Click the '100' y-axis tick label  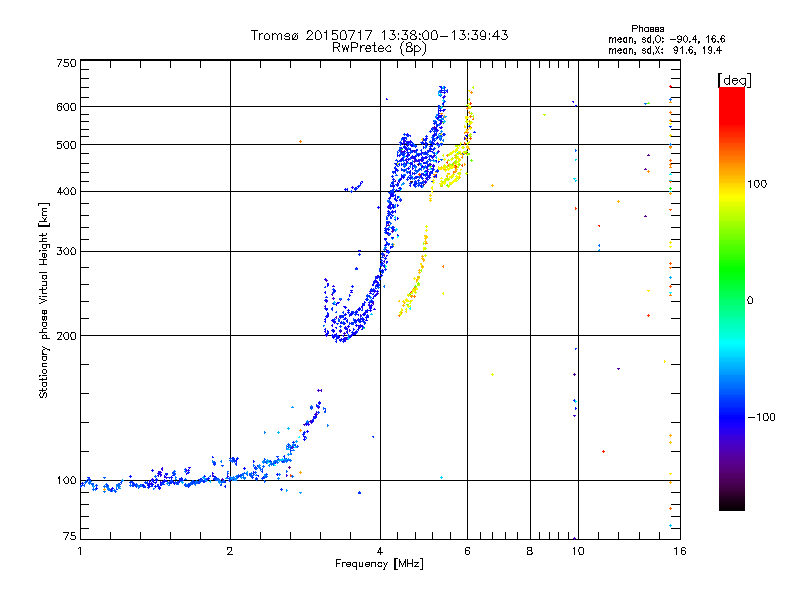pos(66,481)
